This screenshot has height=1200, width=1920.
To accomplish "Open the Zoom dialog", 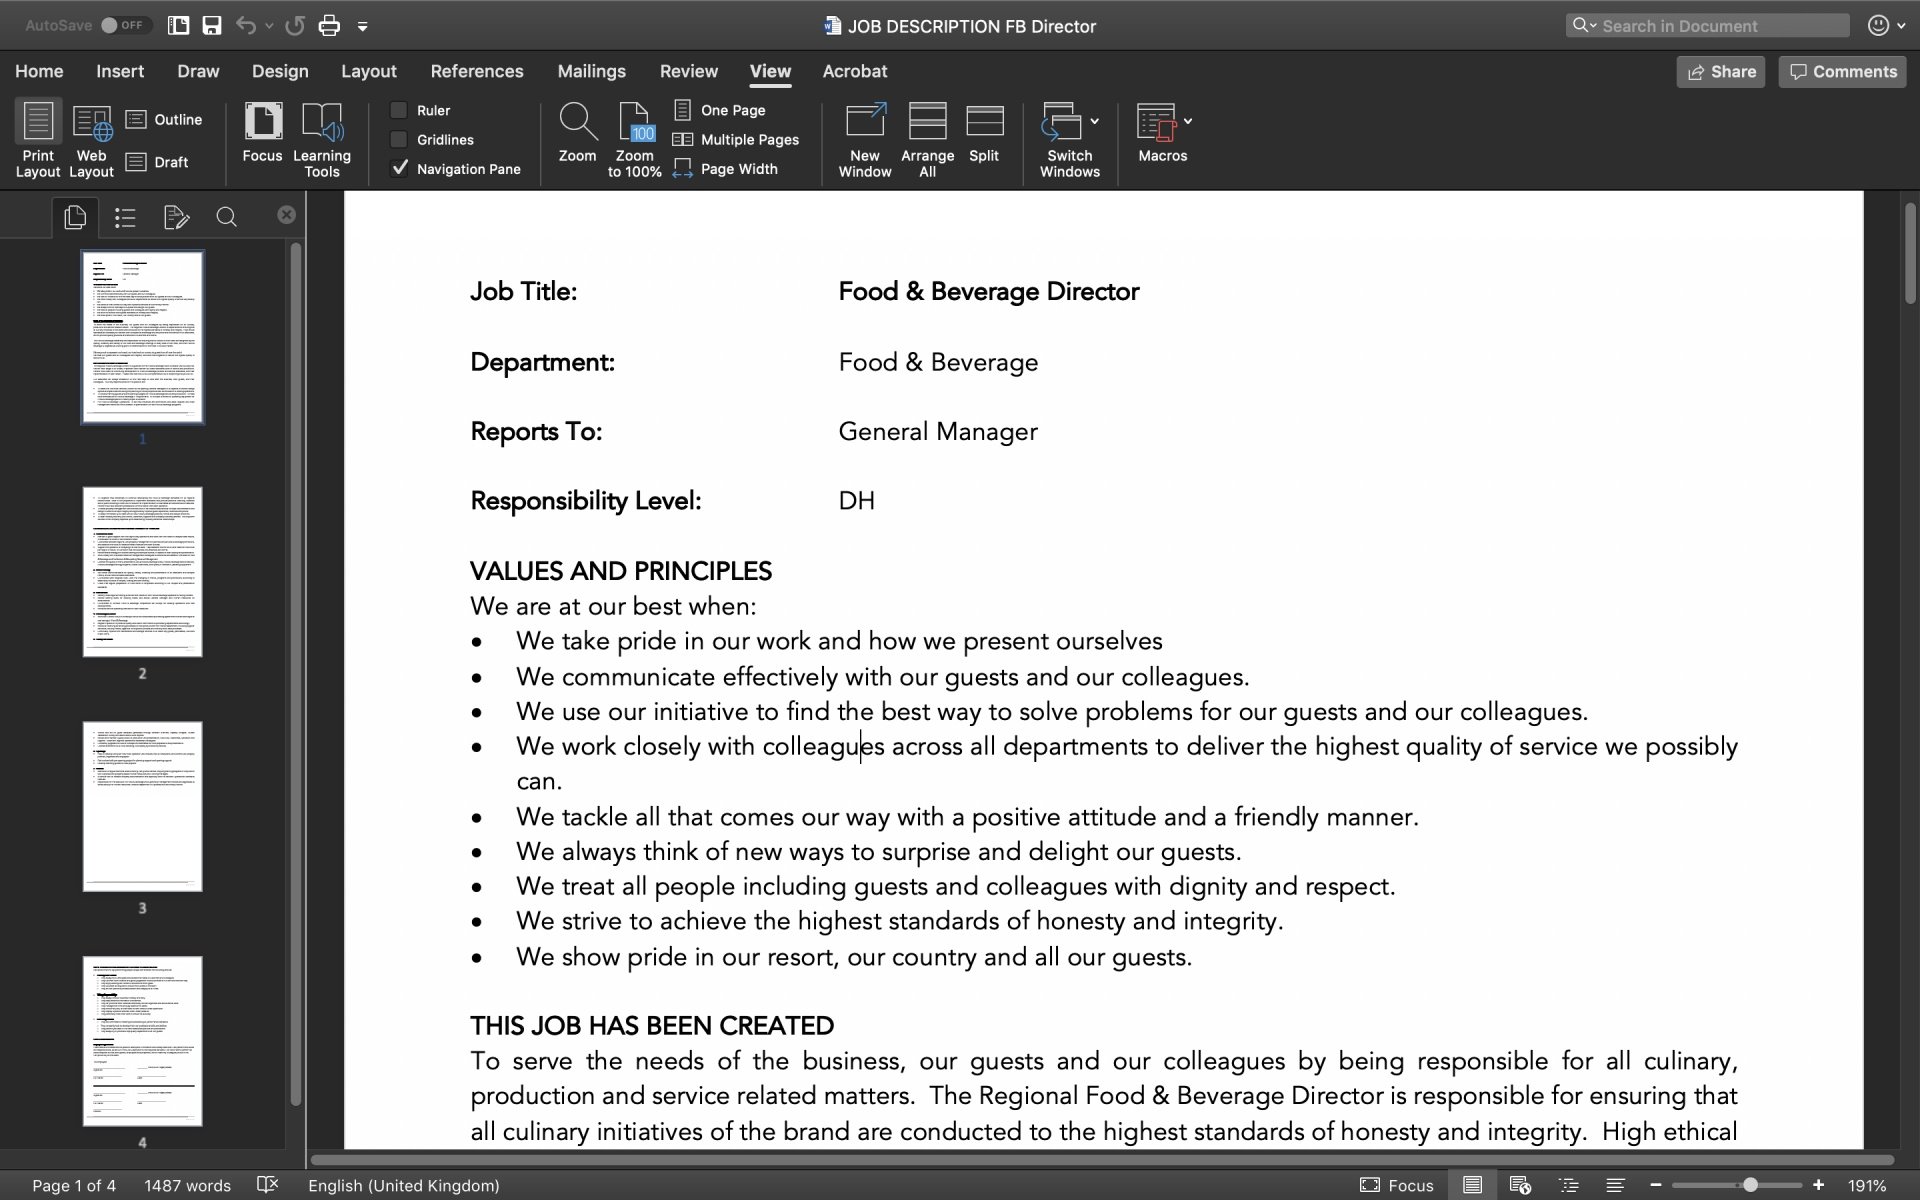I will [577, 133].
